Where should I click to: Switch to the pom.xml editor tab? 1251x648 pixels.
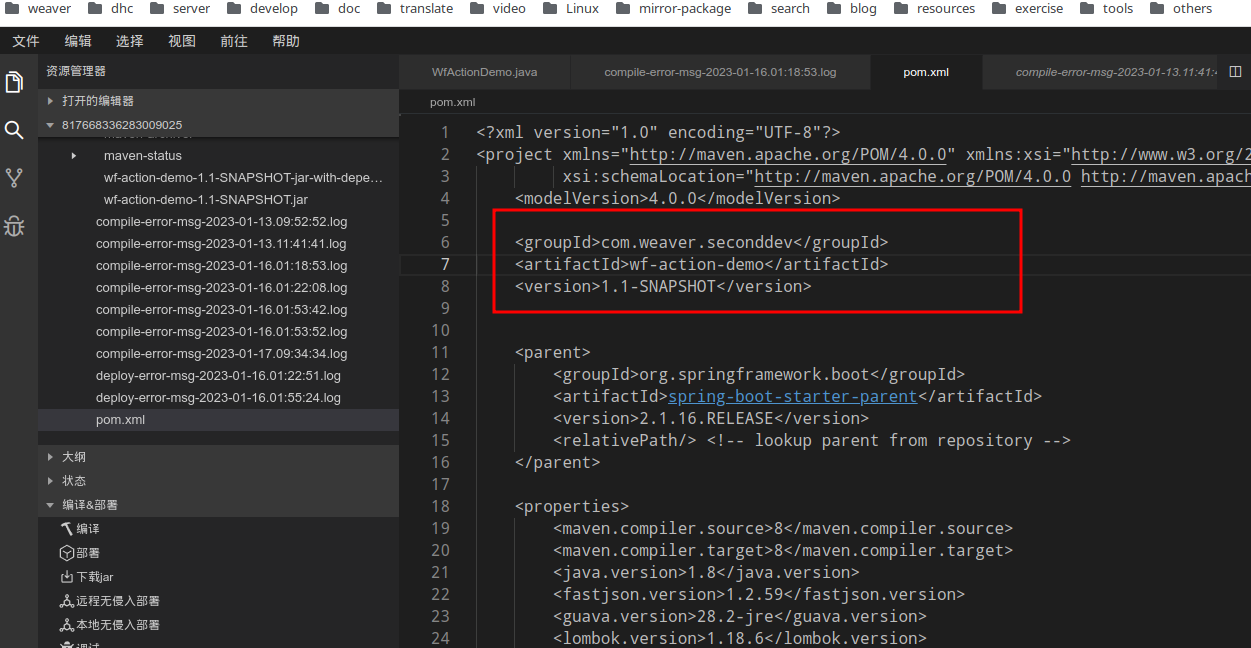926,72
